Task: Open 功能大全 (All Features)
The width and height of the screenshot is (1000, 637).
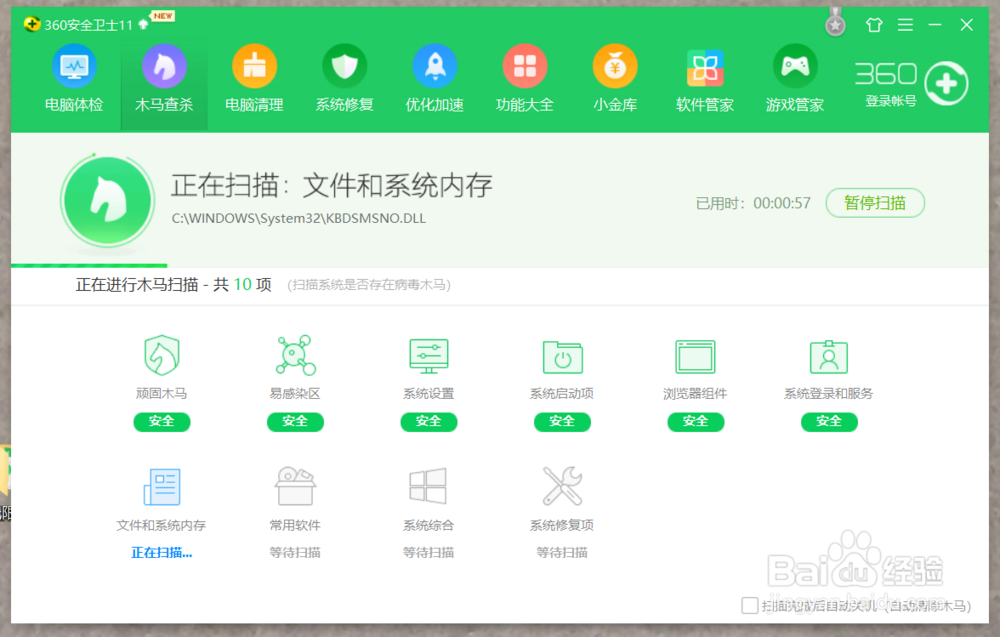Action: coord(524,78)
